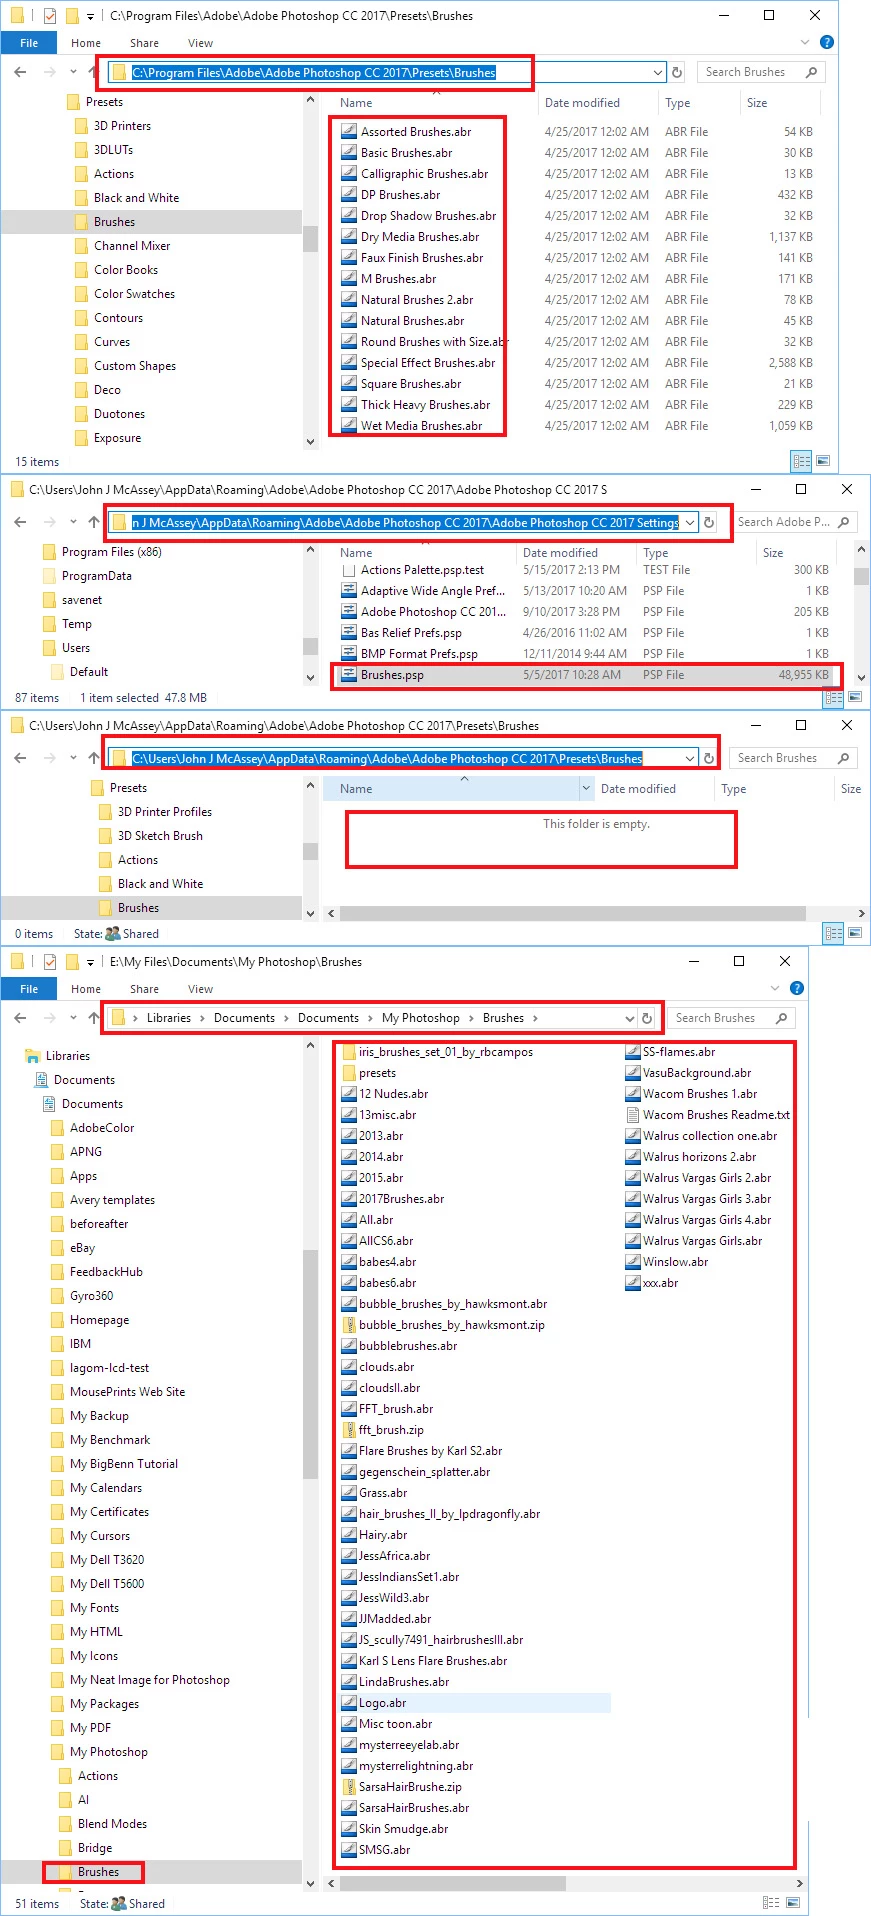
Task: Open the iris_brushes_set_01_by_rbcampos folder
Action: tap(437, 1052)
